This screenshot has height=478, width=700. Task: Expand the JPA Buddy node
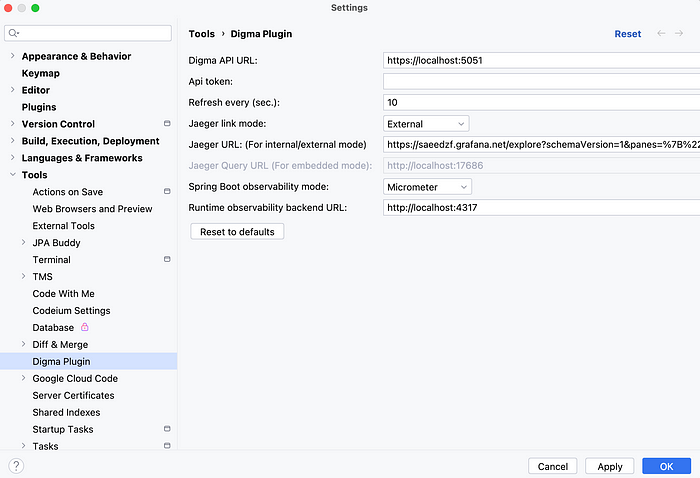(x=23, y=242)
